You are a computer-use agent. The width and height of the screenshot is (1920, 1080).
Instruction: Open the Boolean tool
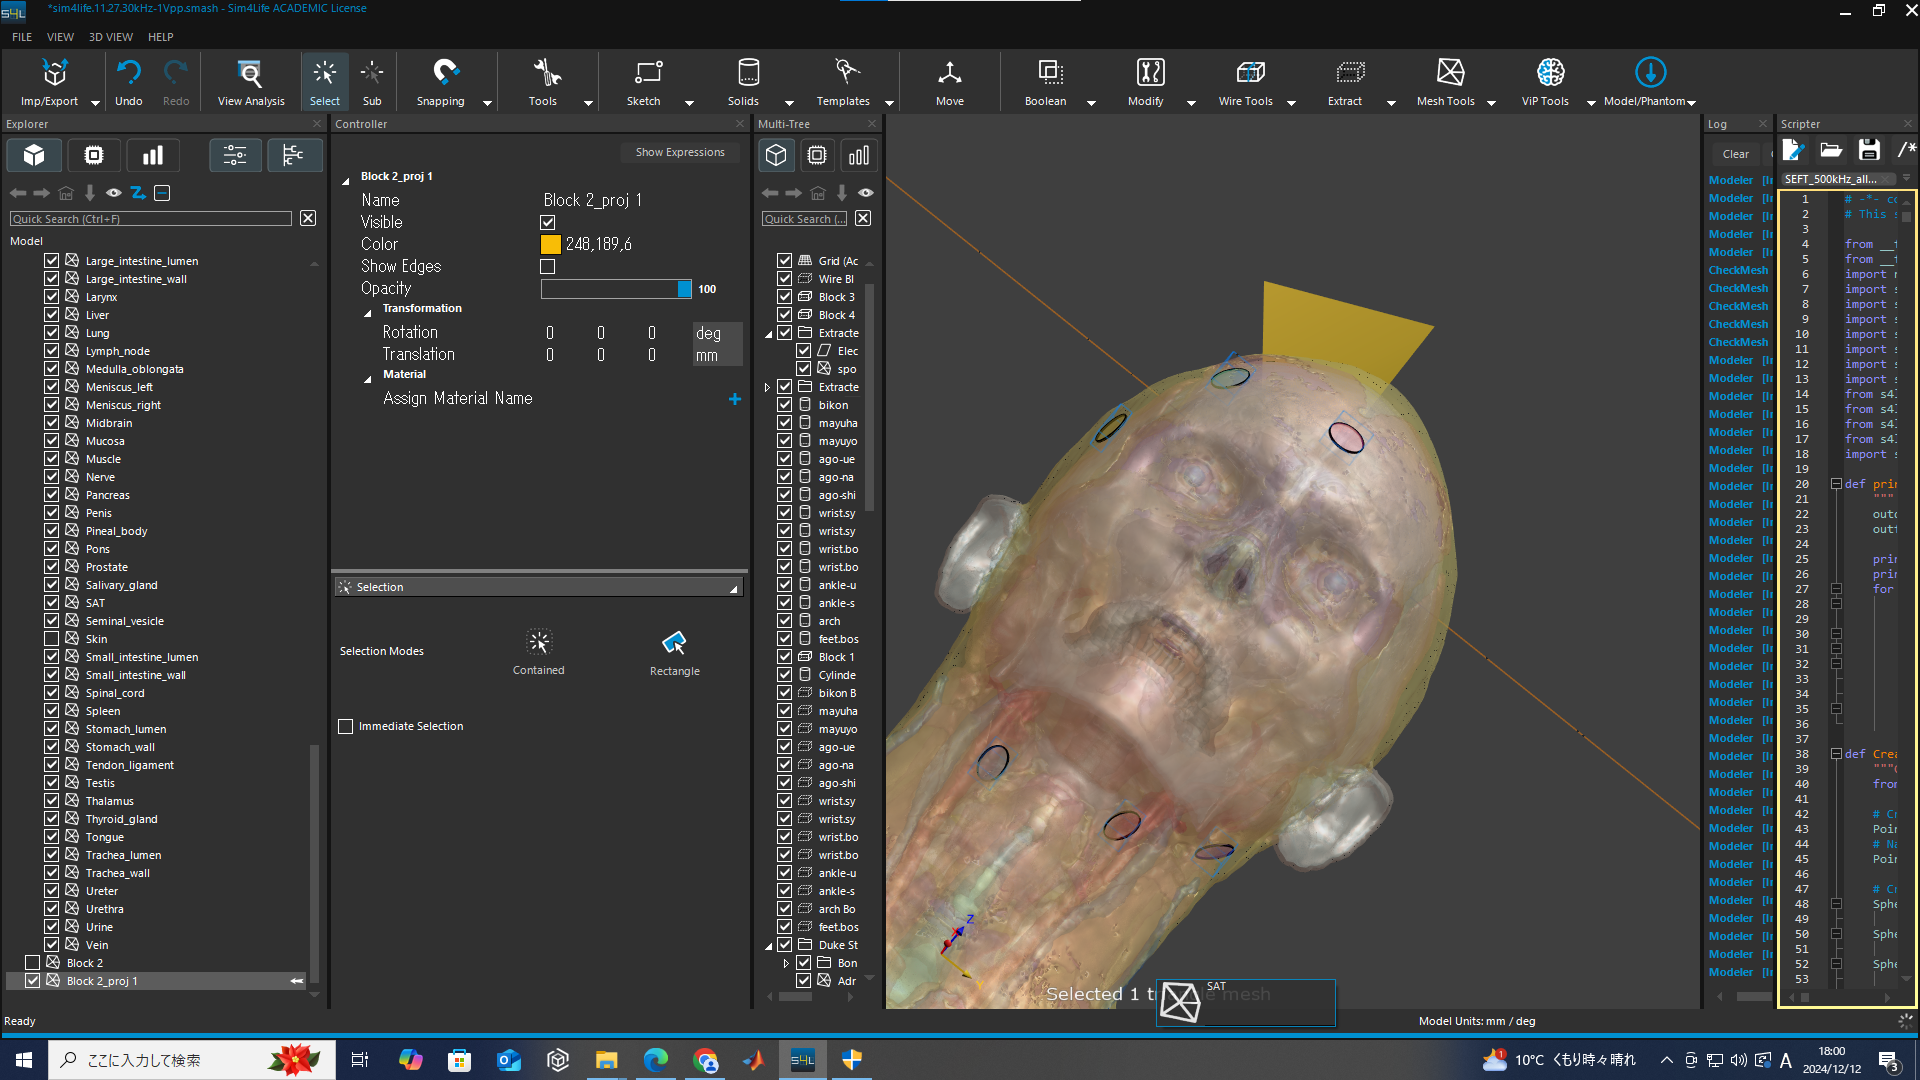pos(1046,82)
